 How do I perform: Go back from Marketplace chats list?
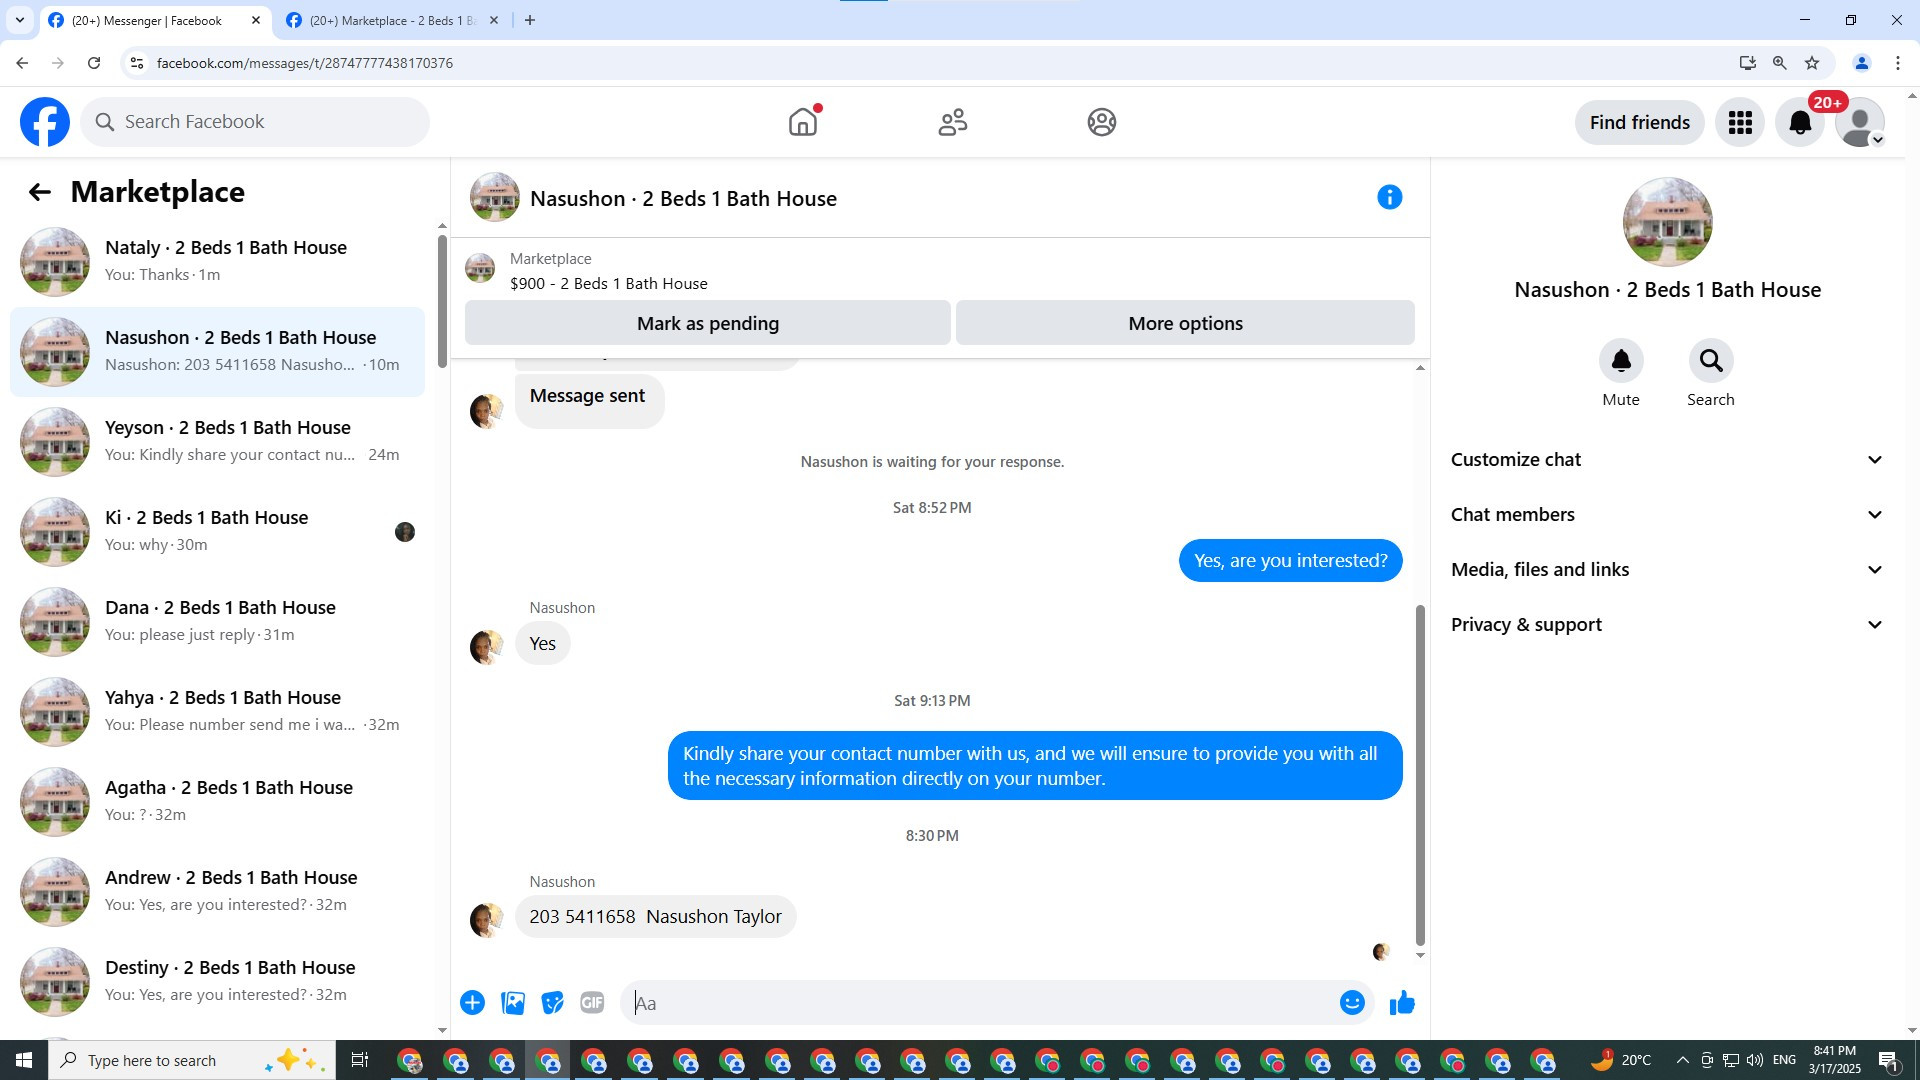click(39, 192)
